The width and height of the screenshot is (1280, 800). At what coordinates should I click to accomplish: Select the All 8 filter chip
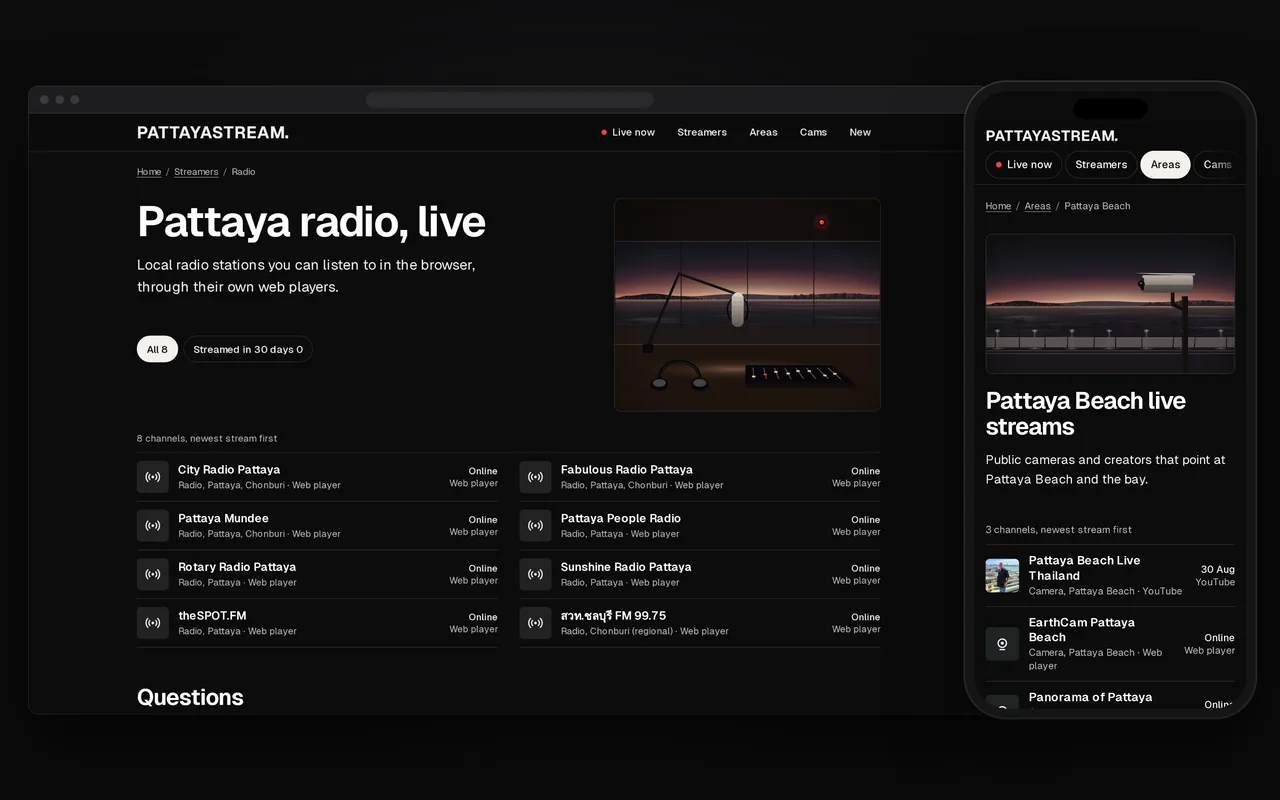(x=157, y=349)
